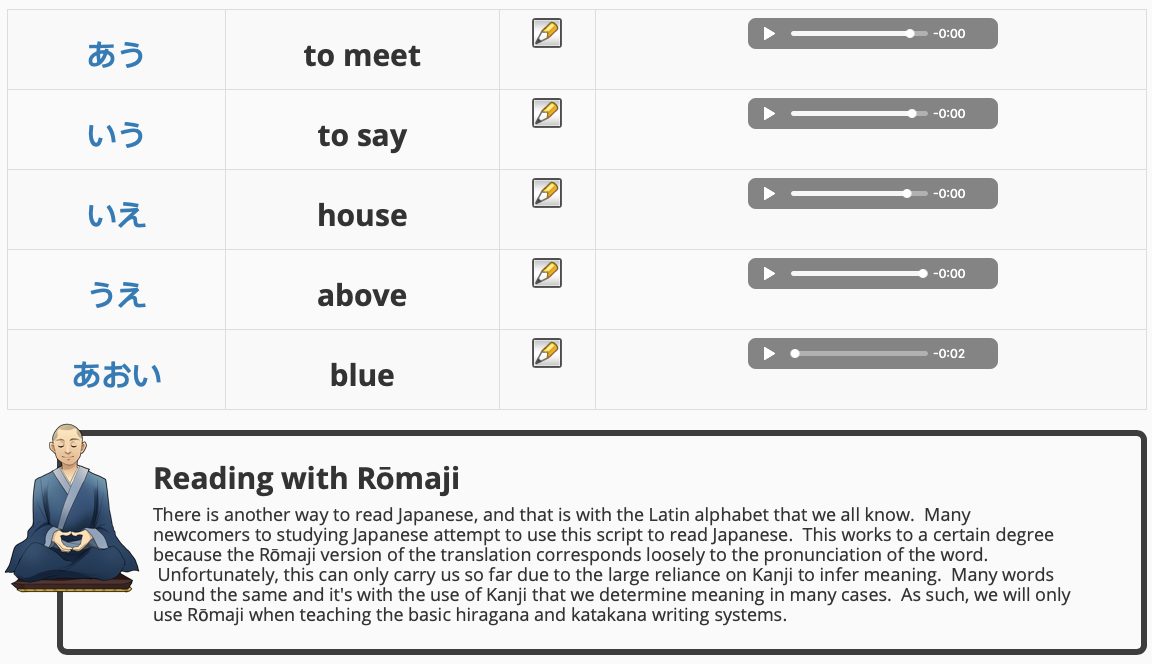Click the pencil icon in the あう row
The height and width of the screenshot is (664, 1152).
(x=546, y=33)
